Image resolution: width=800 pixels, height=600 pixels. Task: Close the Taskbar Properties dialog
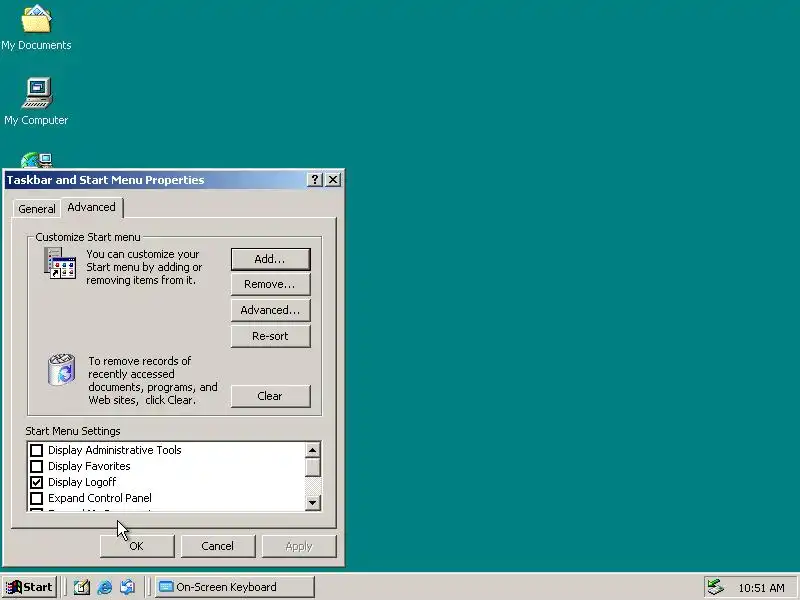click(x=333, y=180)
